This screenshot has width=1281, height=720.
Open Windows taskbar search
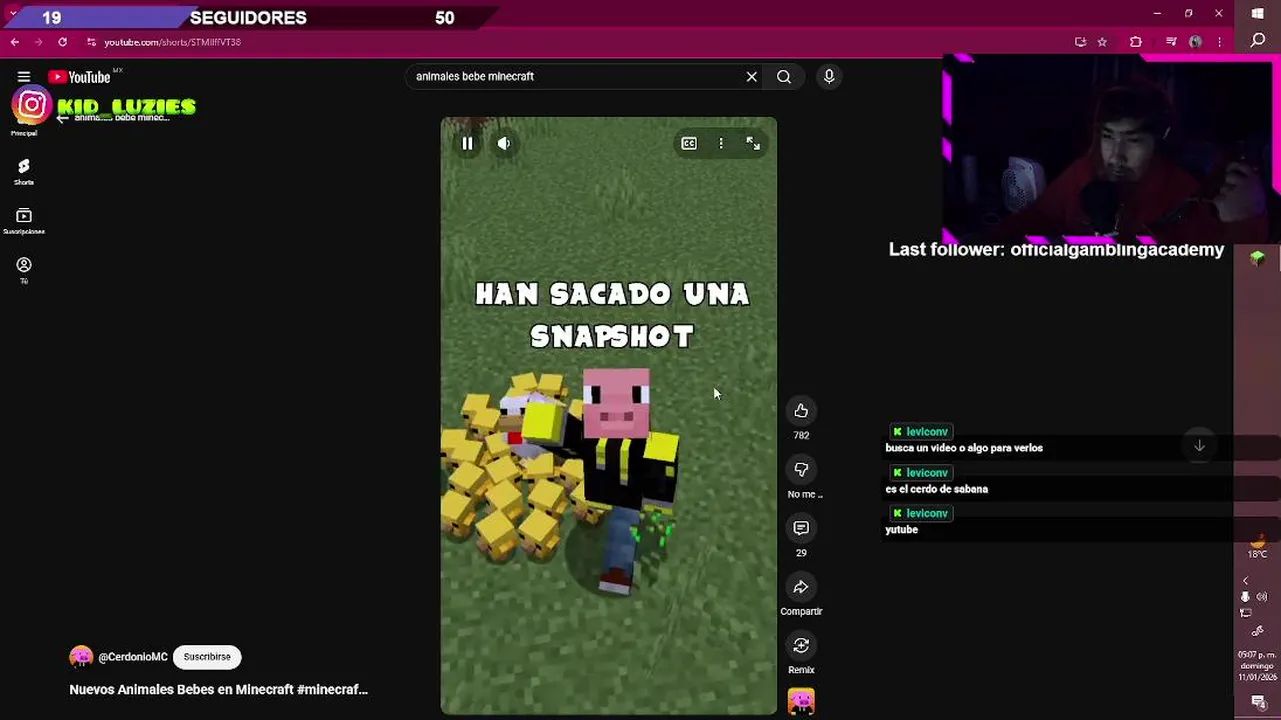1258,40
